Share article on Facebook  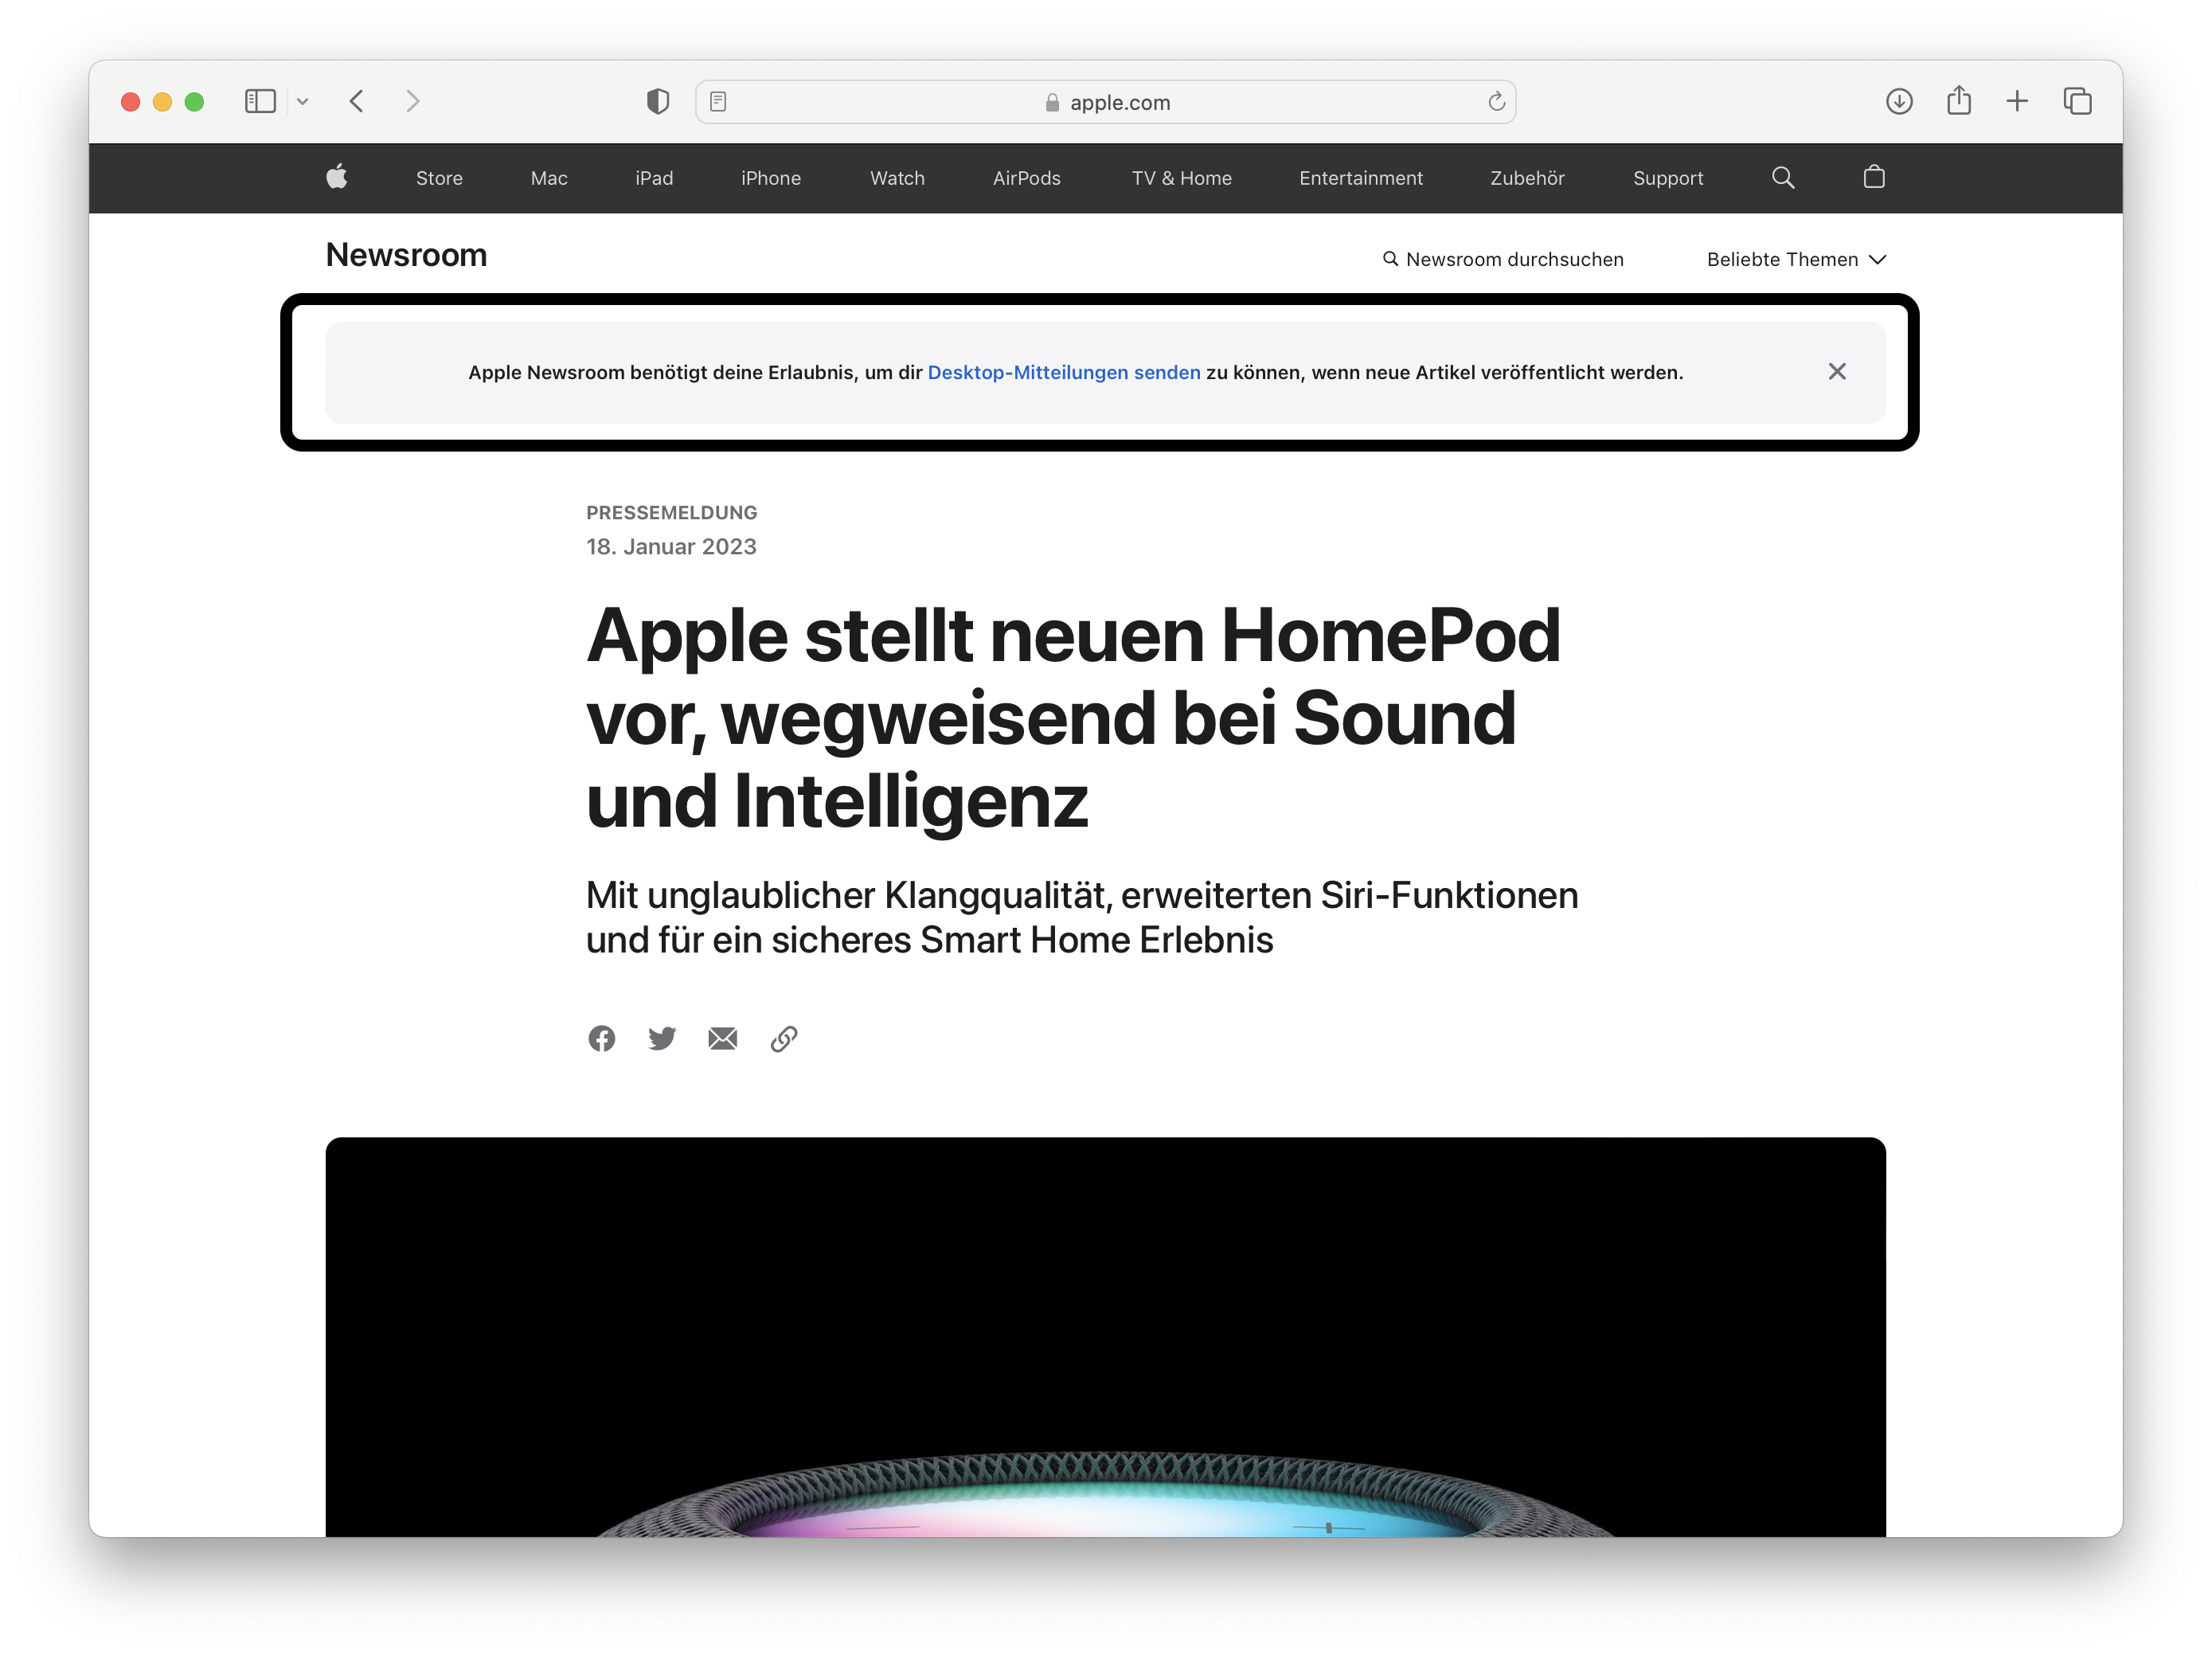[x=601, y=1038]
